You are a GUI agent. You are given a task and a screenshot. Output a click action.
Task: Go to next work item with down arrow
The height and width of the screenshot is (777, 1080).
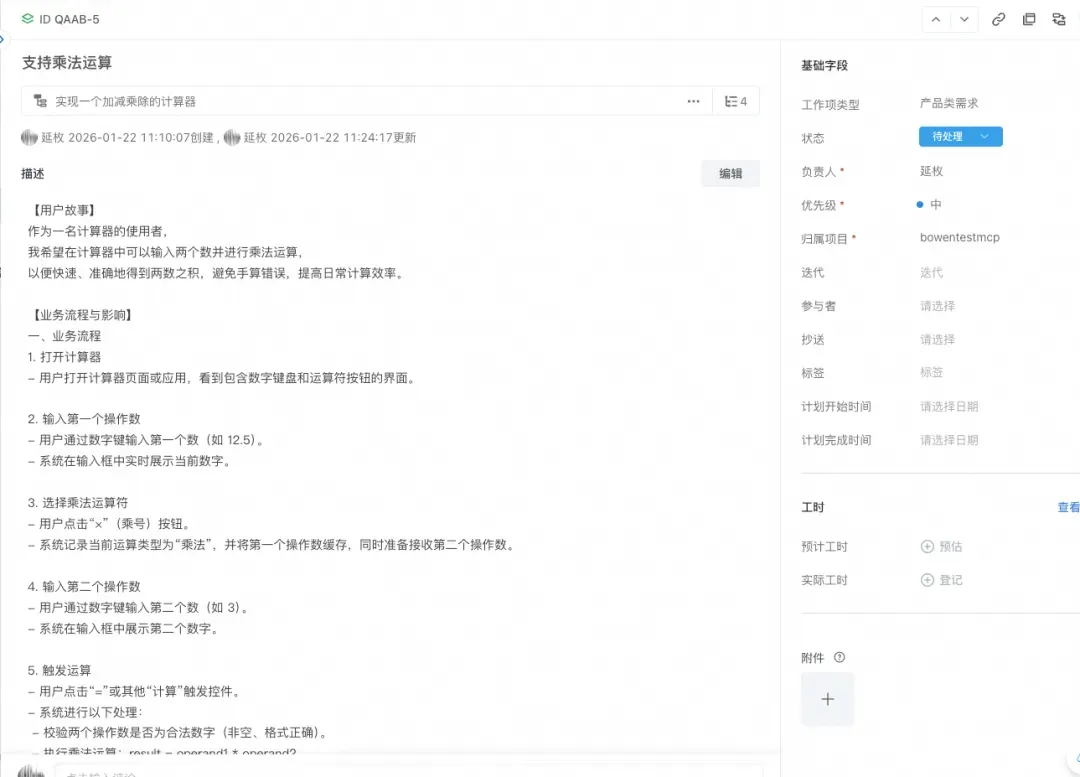pos(964,19)
